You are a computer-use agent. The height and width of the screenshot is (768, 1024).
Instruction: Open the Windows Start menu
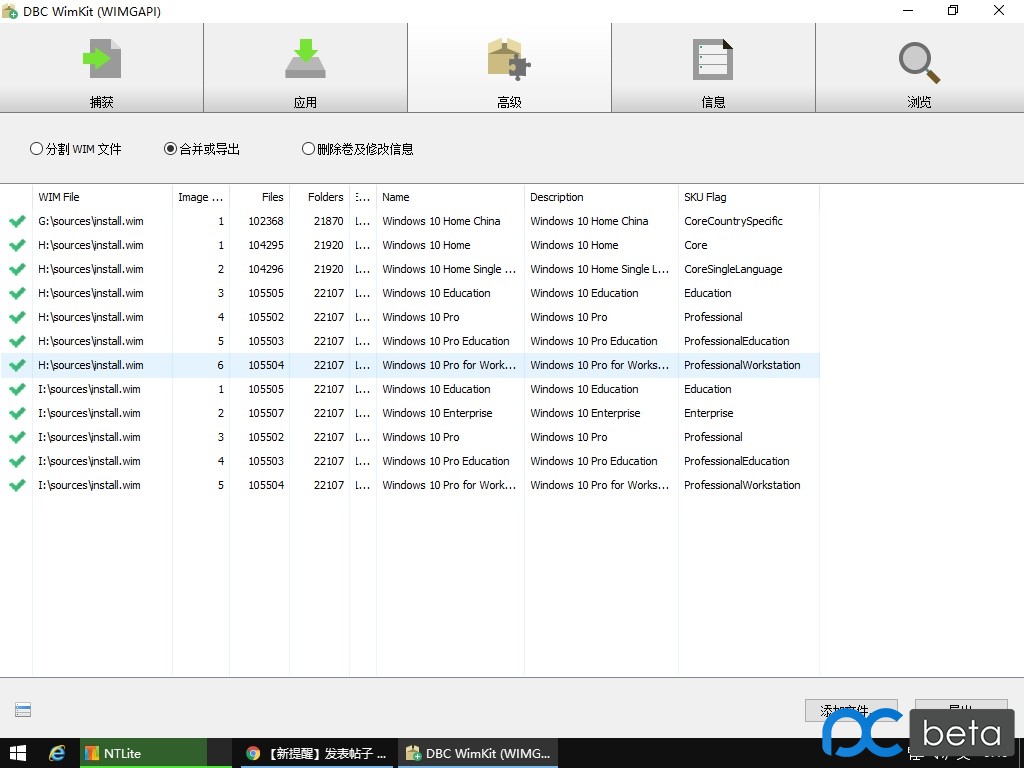17,753
